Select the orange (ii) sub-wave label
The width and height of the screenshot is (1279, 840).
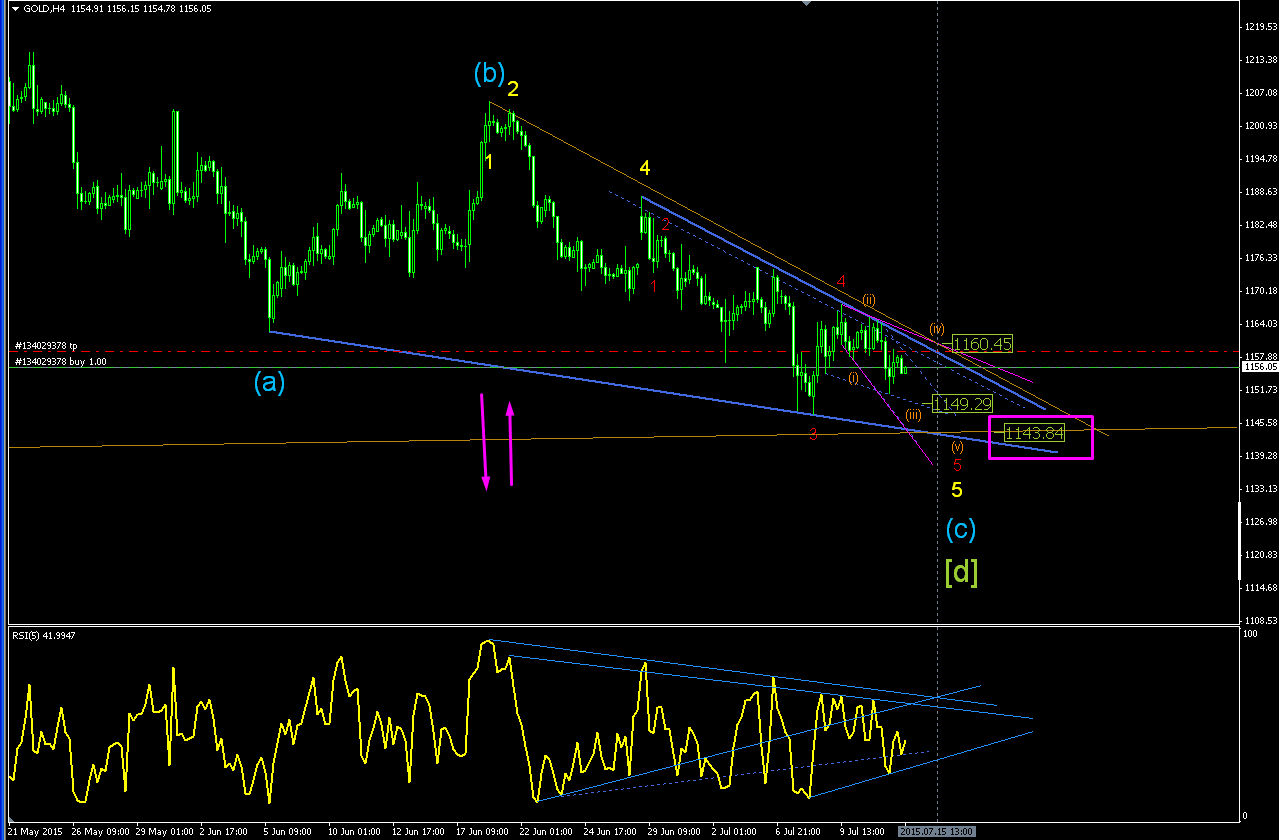[869, 299]
